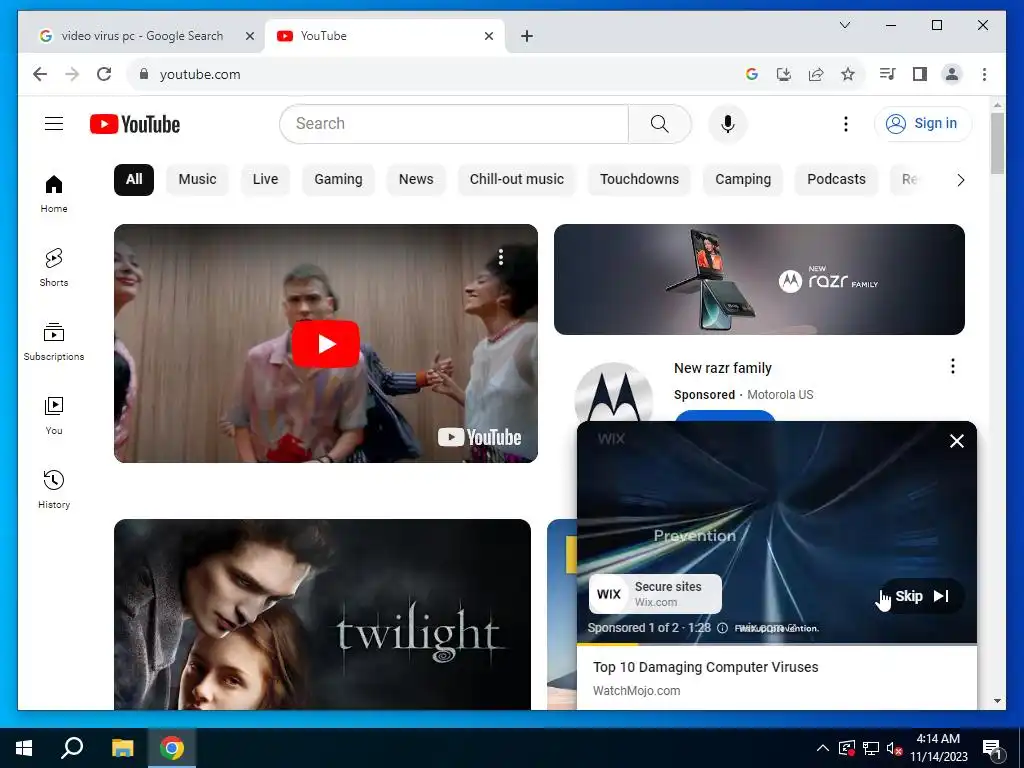Open Subscriptions in the sidebar
Image resolution: width=1024 pixels, height=768 pixels.
(54, 342)
